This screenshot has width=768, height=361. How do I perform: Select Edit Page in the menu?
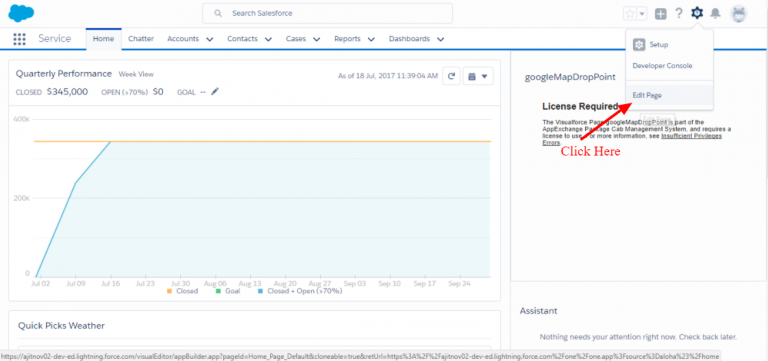(x=669, y=96)
